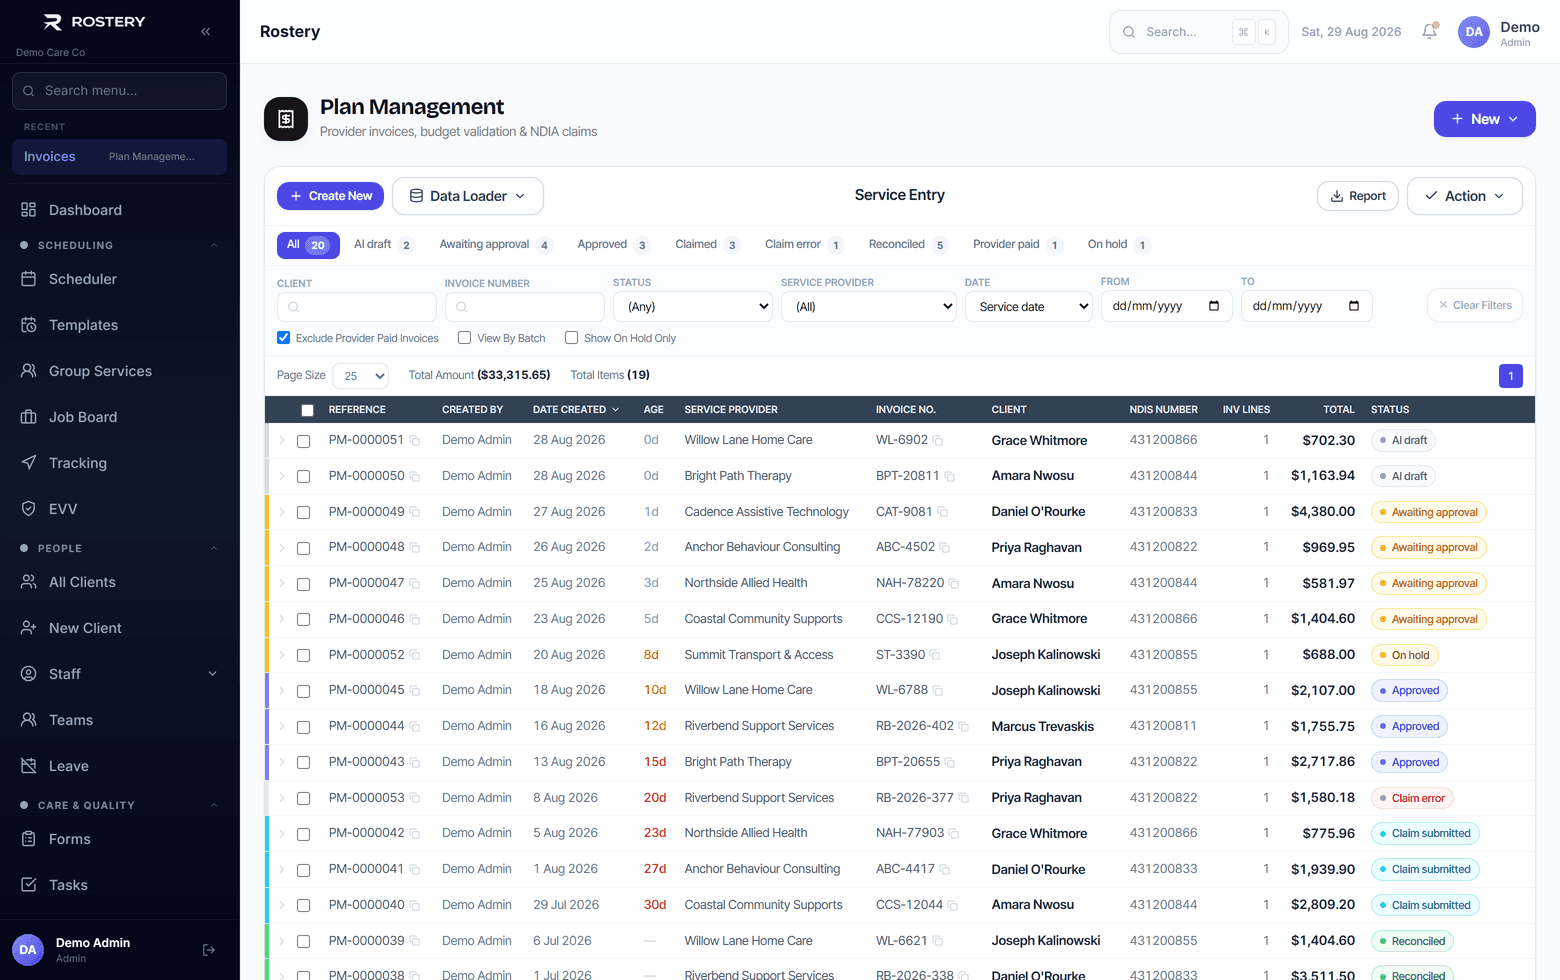Click the logout icon beside Demo Admin
This screenshot has height=980, width=1560.
pos(209,950)
